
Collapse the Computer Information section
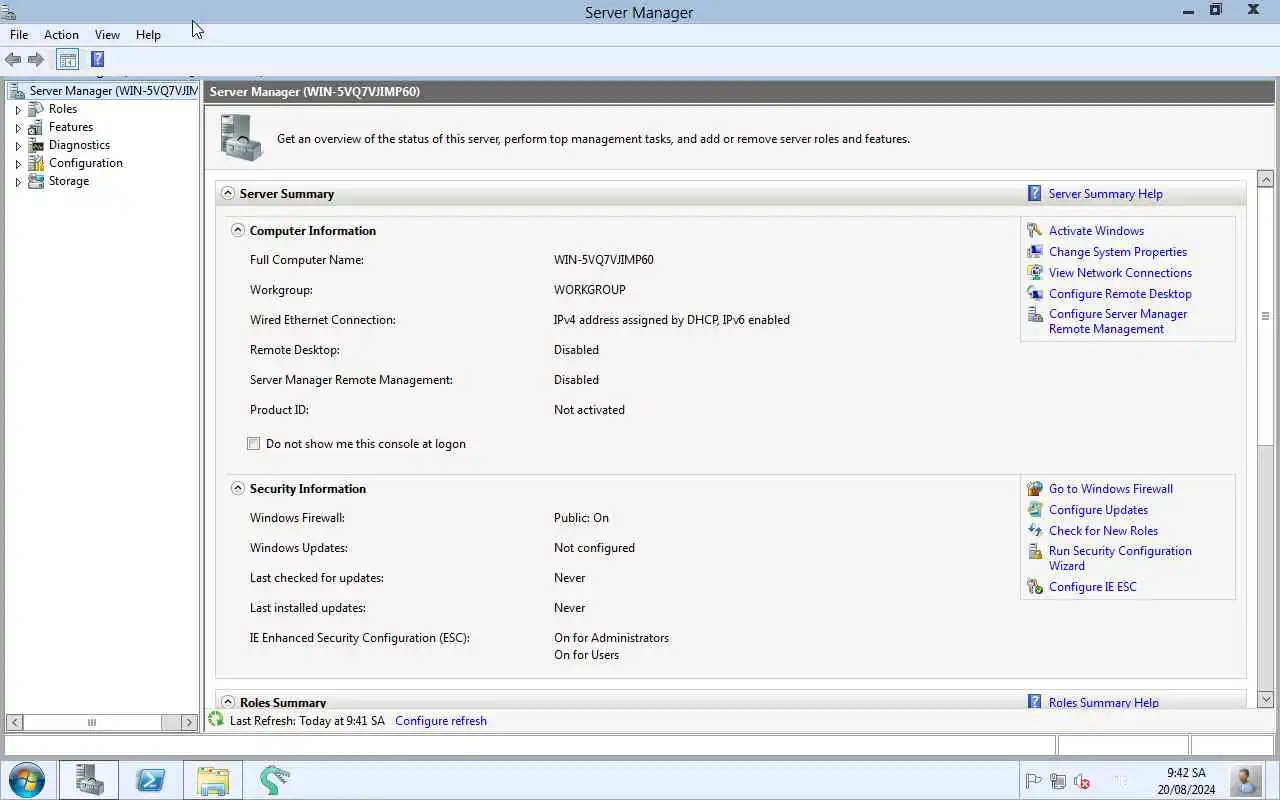(x=238, y=230)
